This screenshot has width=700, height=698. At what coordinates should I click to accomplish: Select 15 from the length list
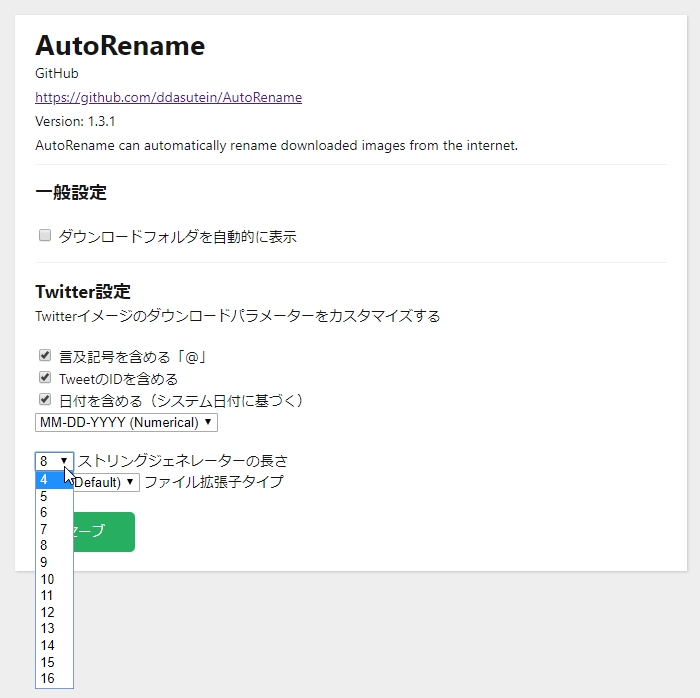click(x=54, y=662)
